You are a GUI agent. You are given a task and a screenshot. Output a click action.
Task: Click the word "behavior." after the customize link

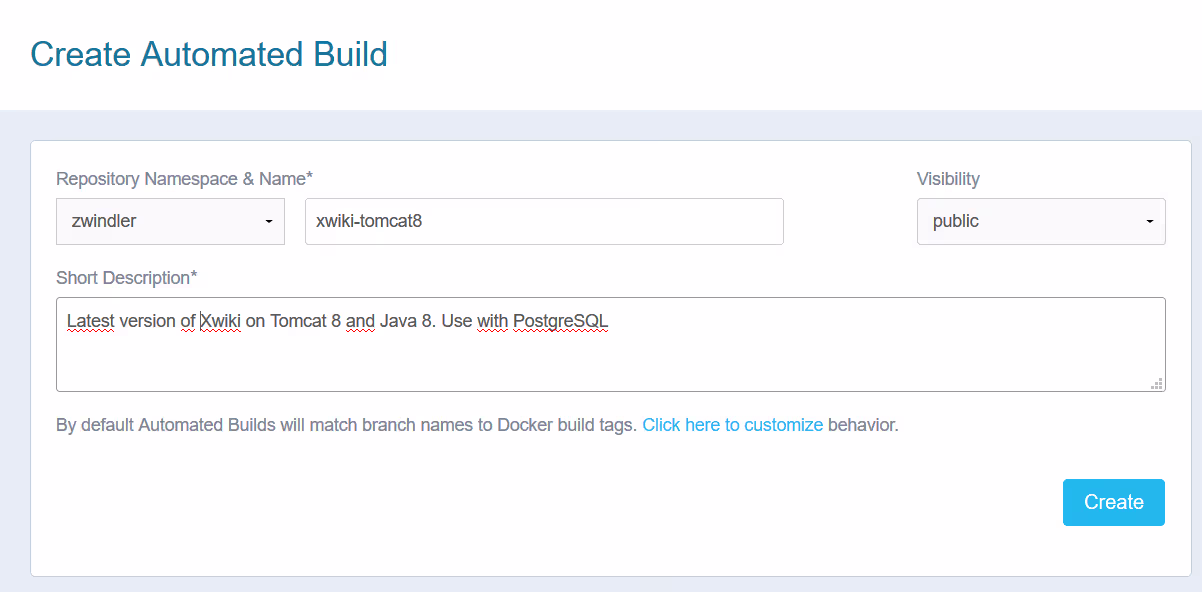pyautogui.click(x=863, y=425)
